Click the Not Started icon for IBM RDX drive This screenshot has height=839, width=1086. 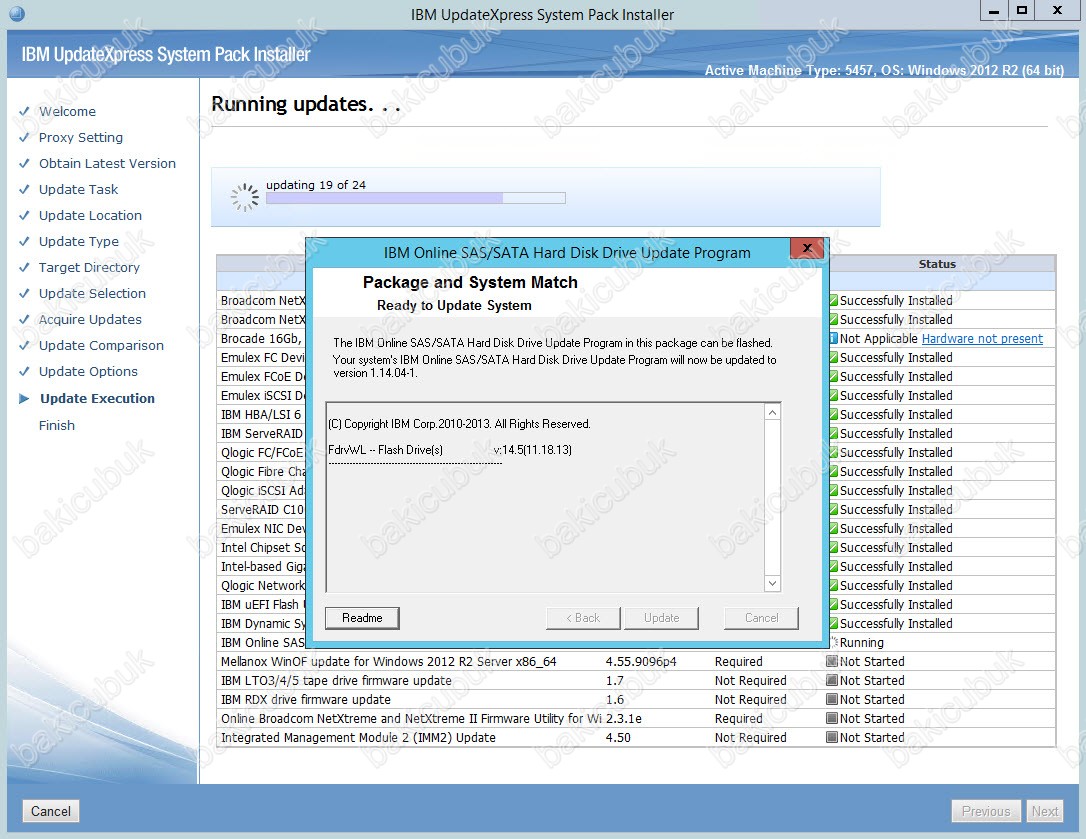[833, 700]
